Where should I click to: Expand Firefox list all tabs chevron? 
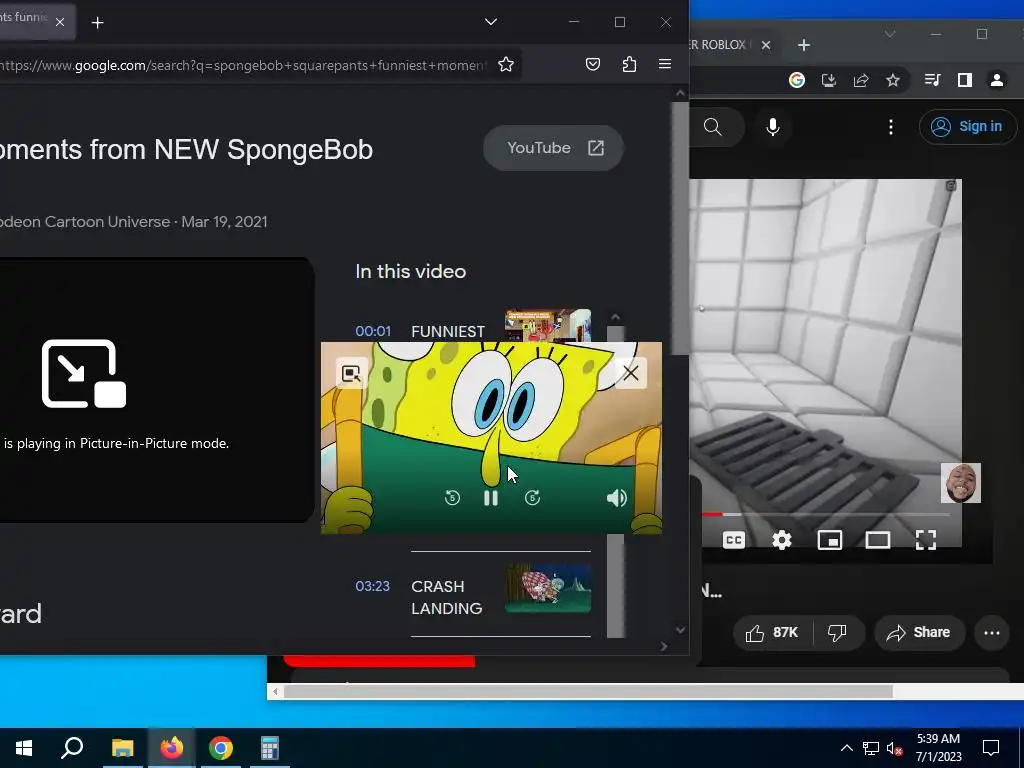coord(491,22)
